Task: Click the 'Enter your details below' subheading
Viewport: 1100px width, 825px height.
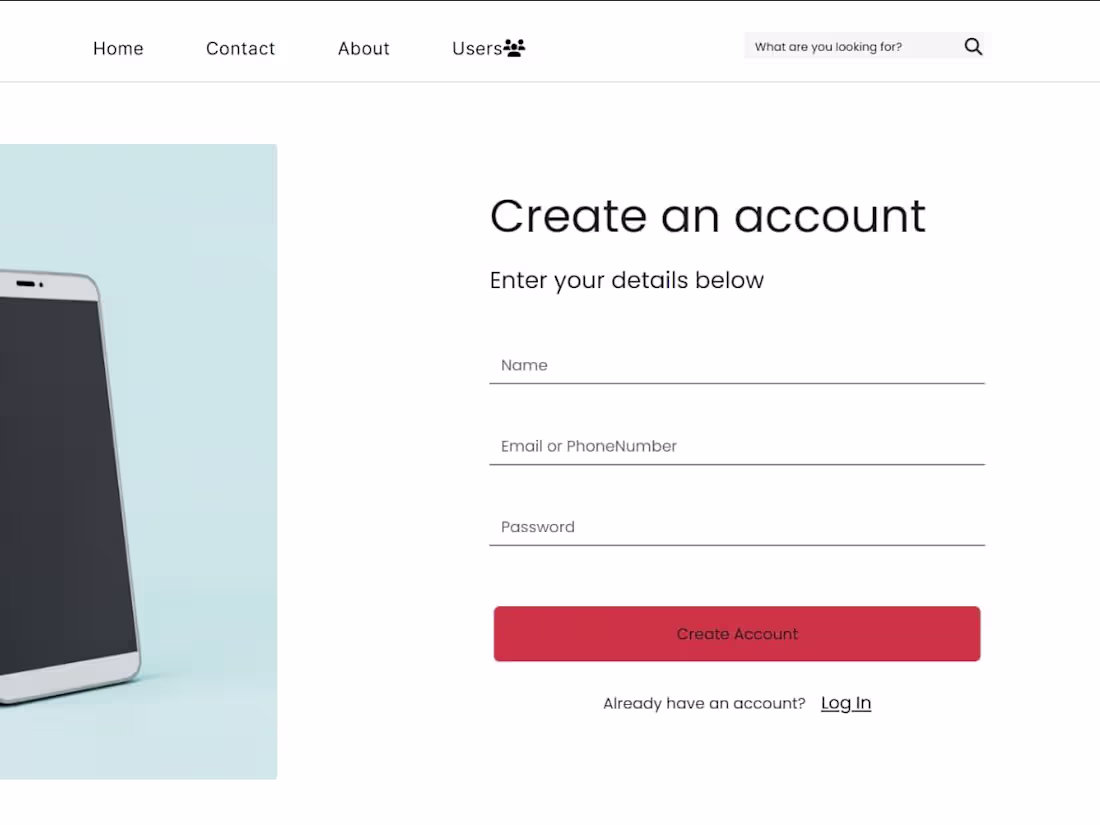Action: click(x=626, y=280)
